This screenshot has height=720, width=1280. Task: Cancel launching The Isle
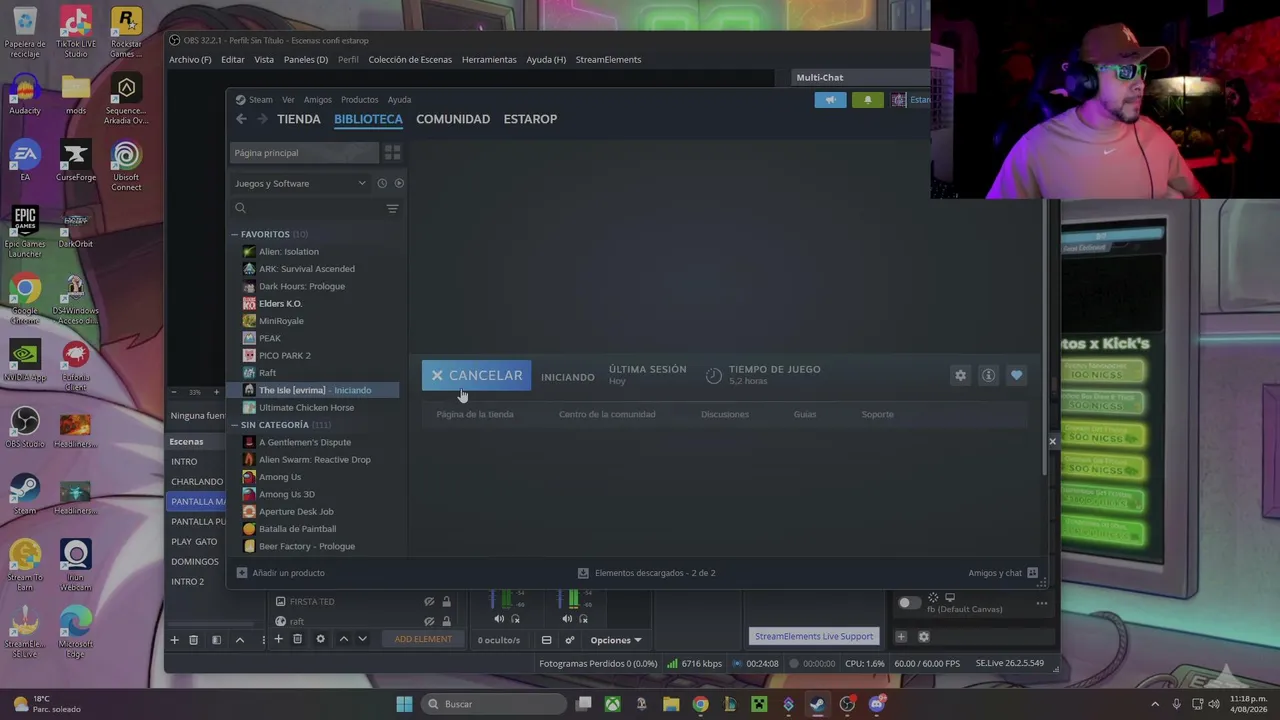click(476, 376)
